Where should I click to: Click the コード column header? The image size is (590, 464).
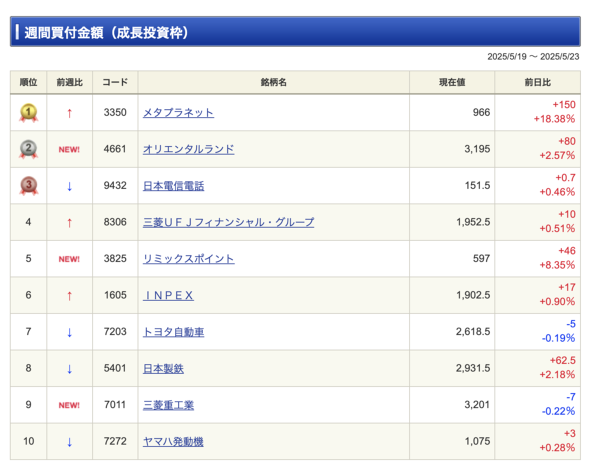coord(115,82)
